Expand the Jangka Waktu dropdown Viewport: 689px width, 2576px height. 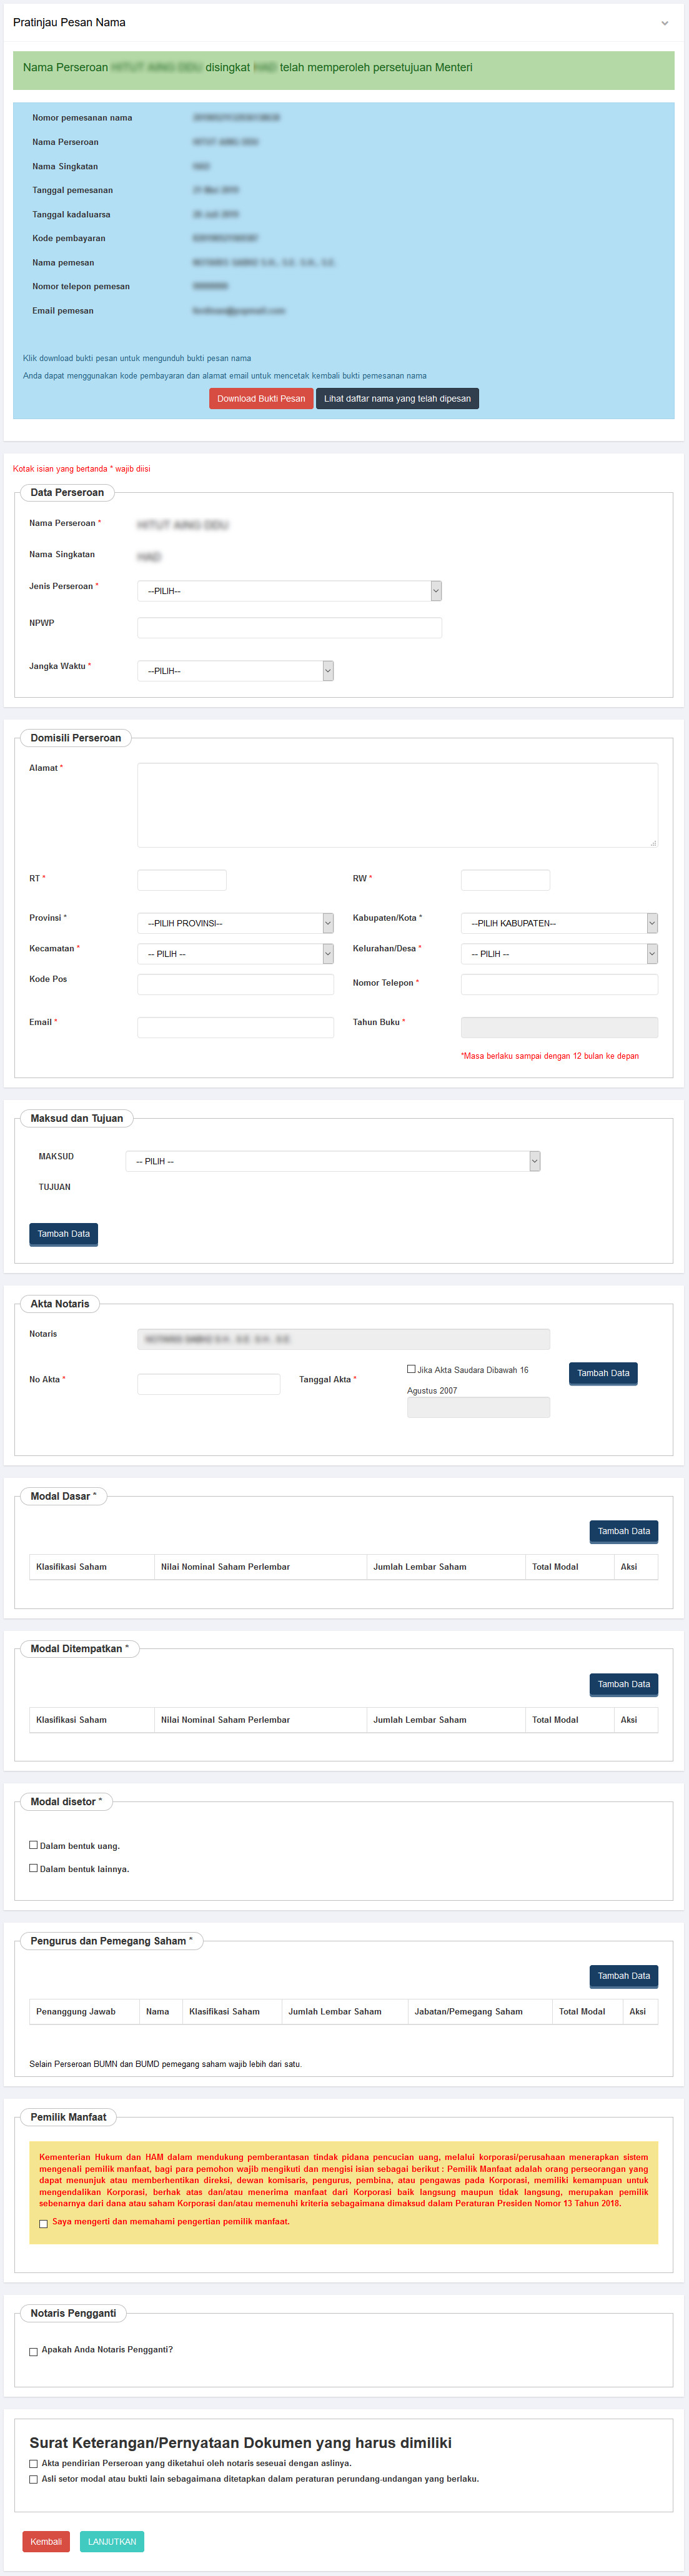click(x=235, y=671)
